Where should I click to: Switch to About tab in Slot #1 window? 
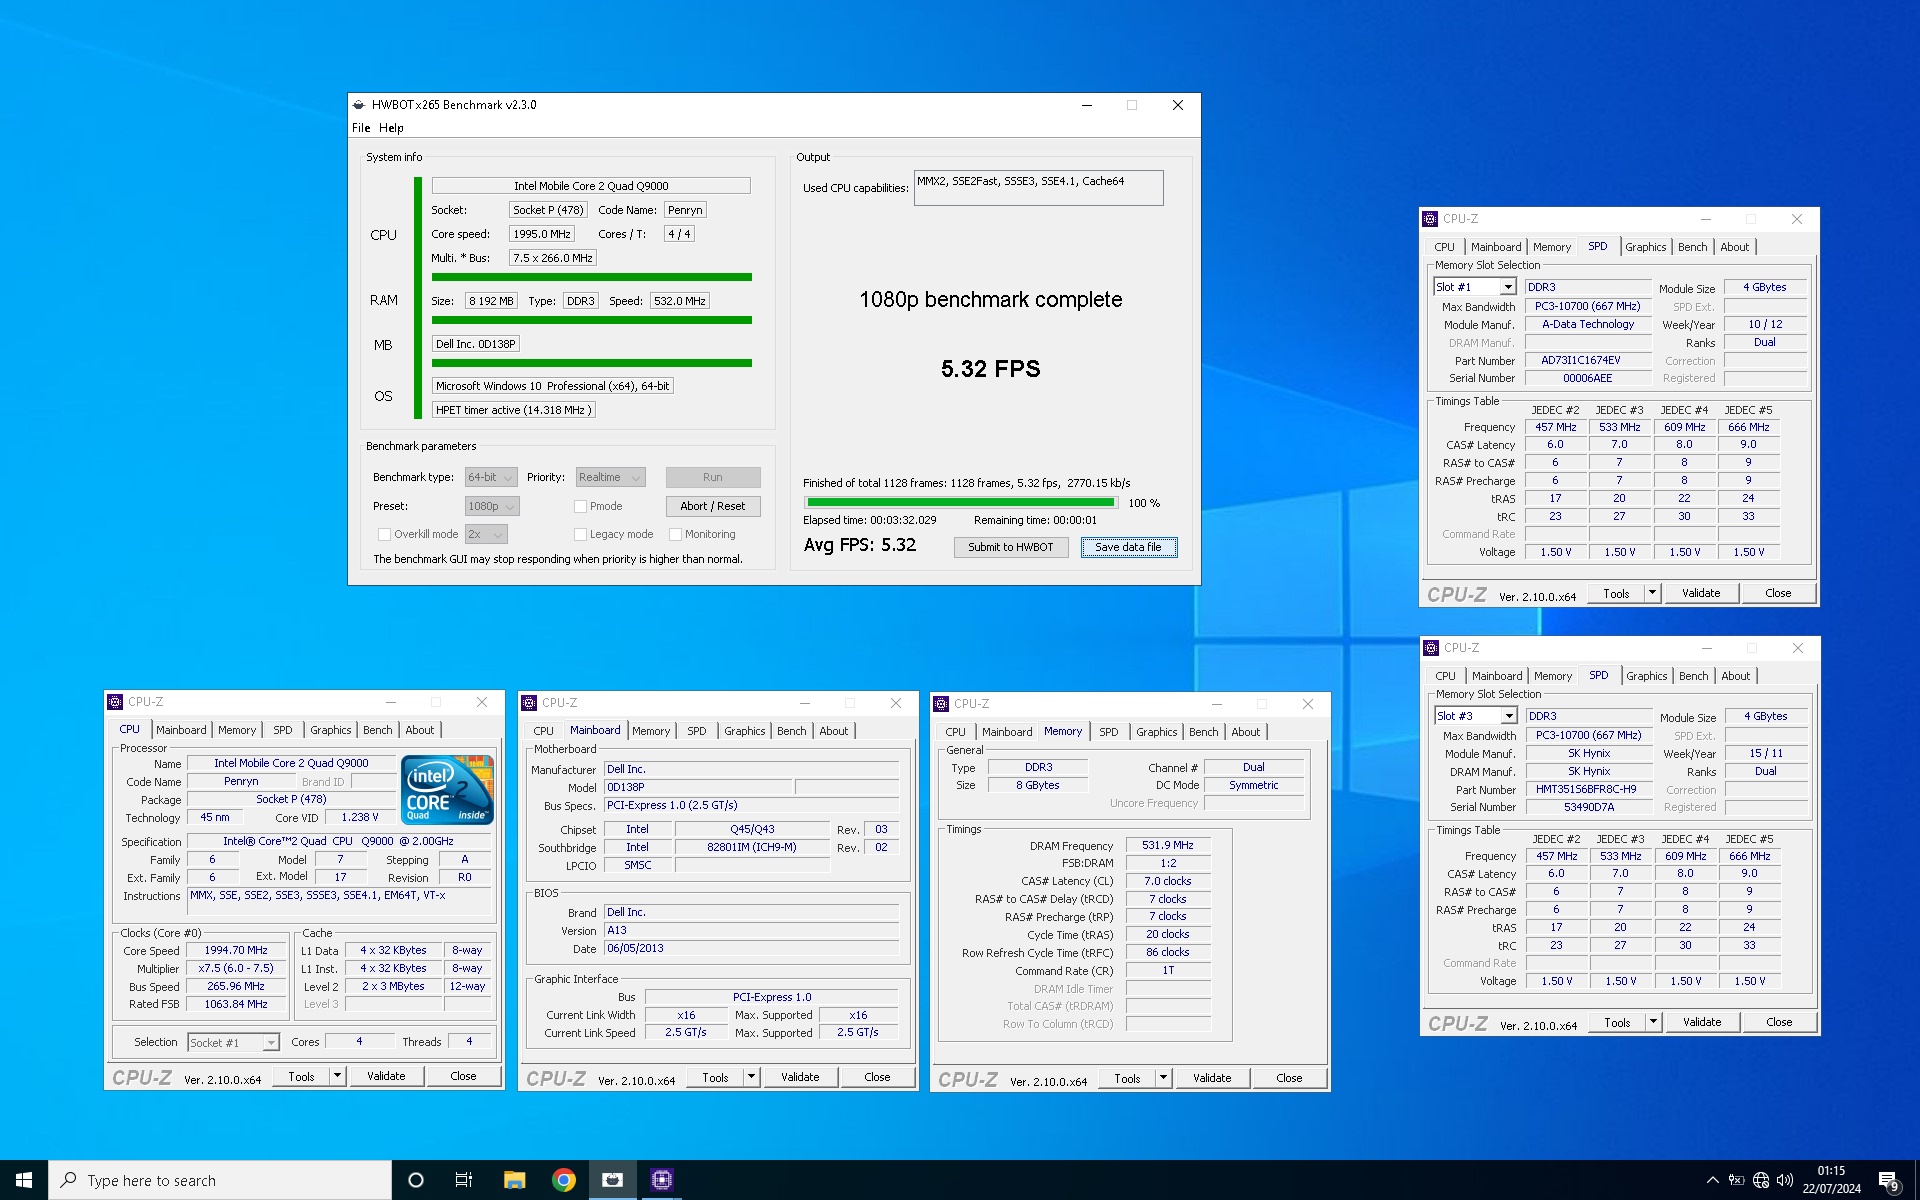[x=1734, y=248]
